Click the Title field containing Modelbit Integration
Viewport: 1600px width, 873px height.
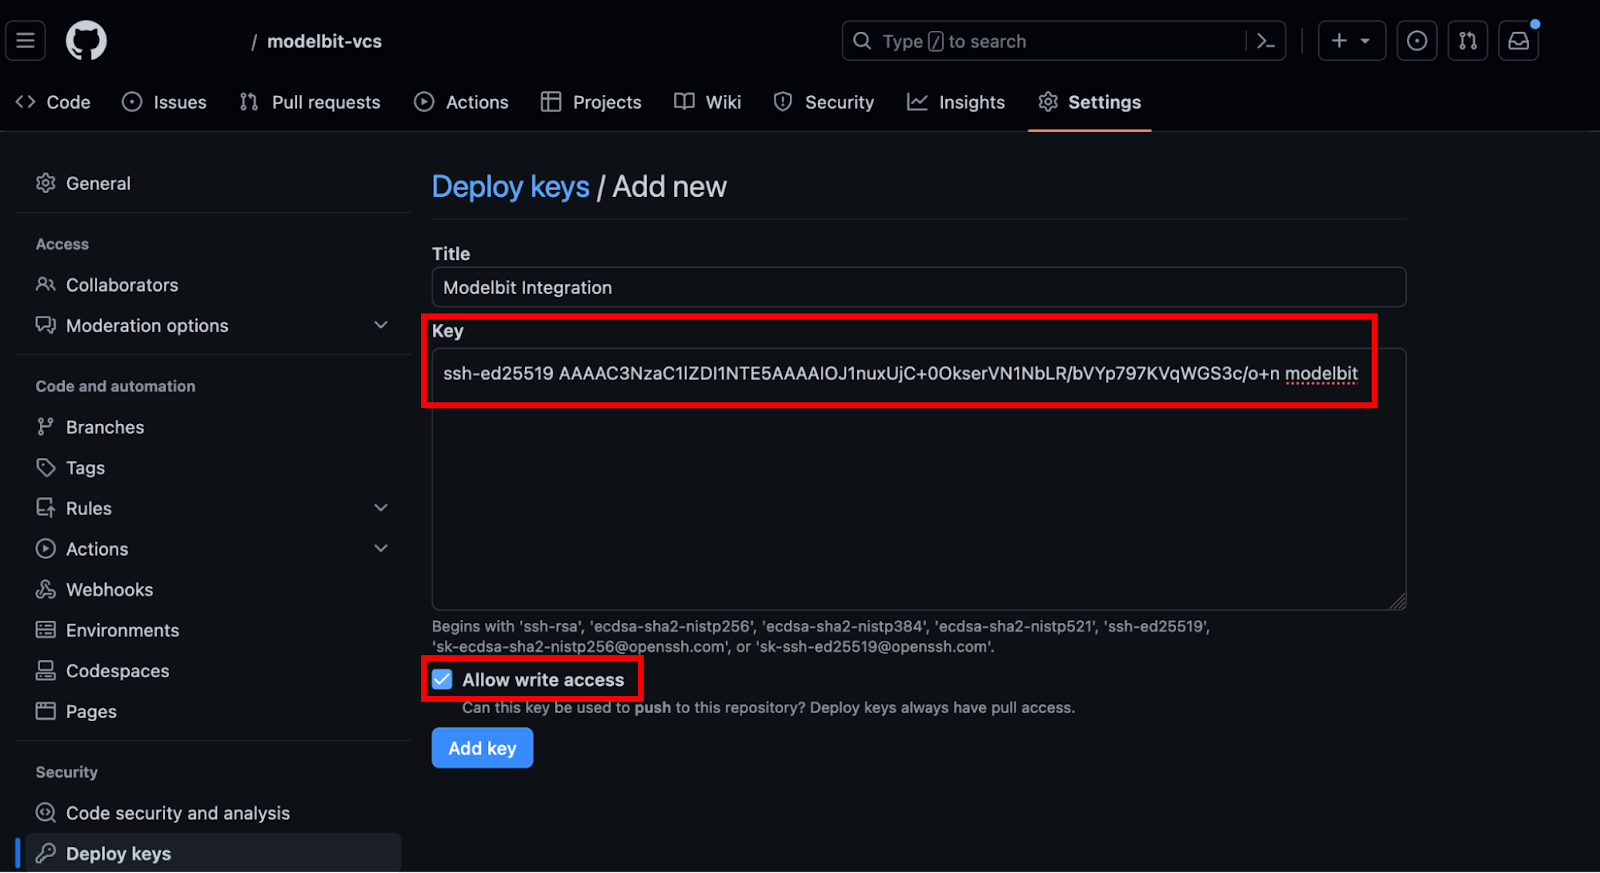(919, 287)
